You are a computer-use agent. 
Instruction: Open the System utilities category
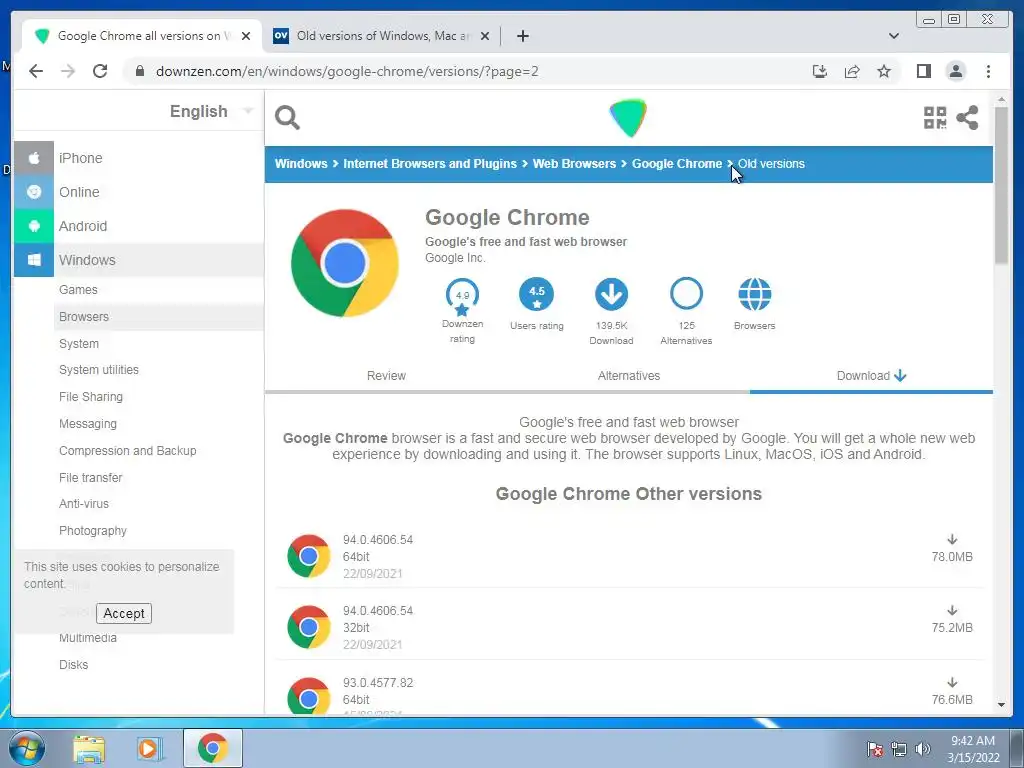99,370
